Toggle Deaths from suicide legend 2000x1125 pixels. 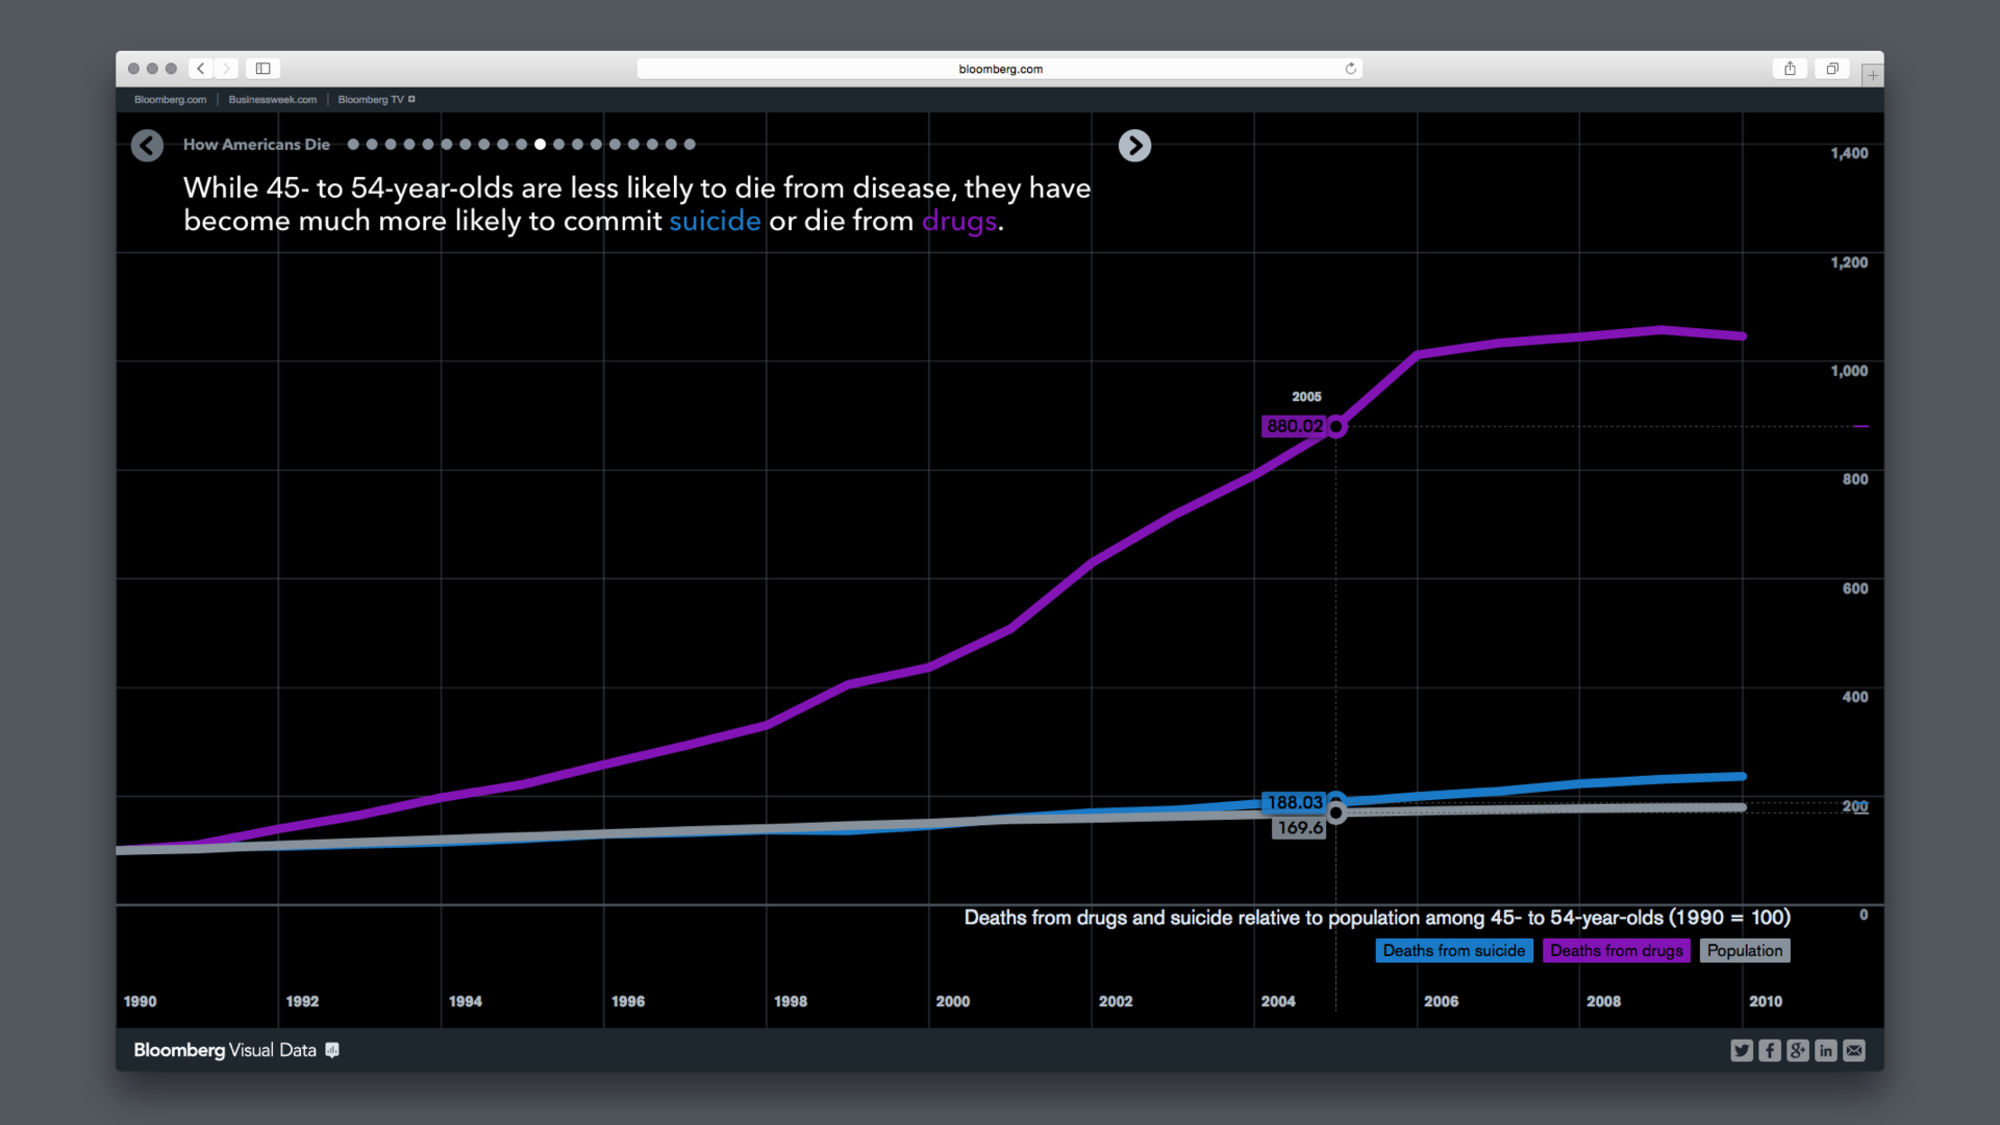tap(1453, 951)
